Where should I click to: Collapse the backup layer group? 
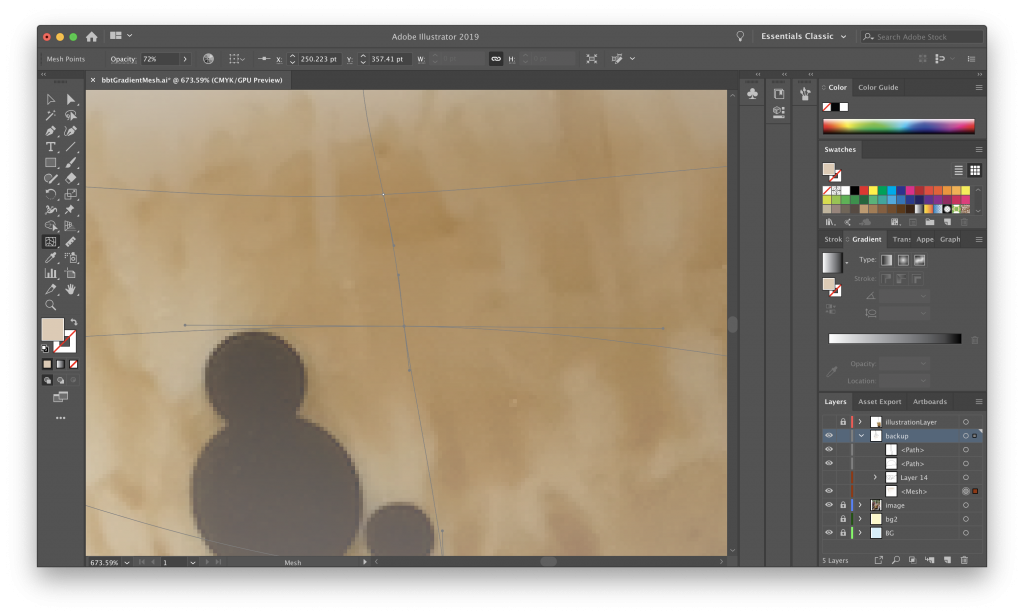(861, 436)
